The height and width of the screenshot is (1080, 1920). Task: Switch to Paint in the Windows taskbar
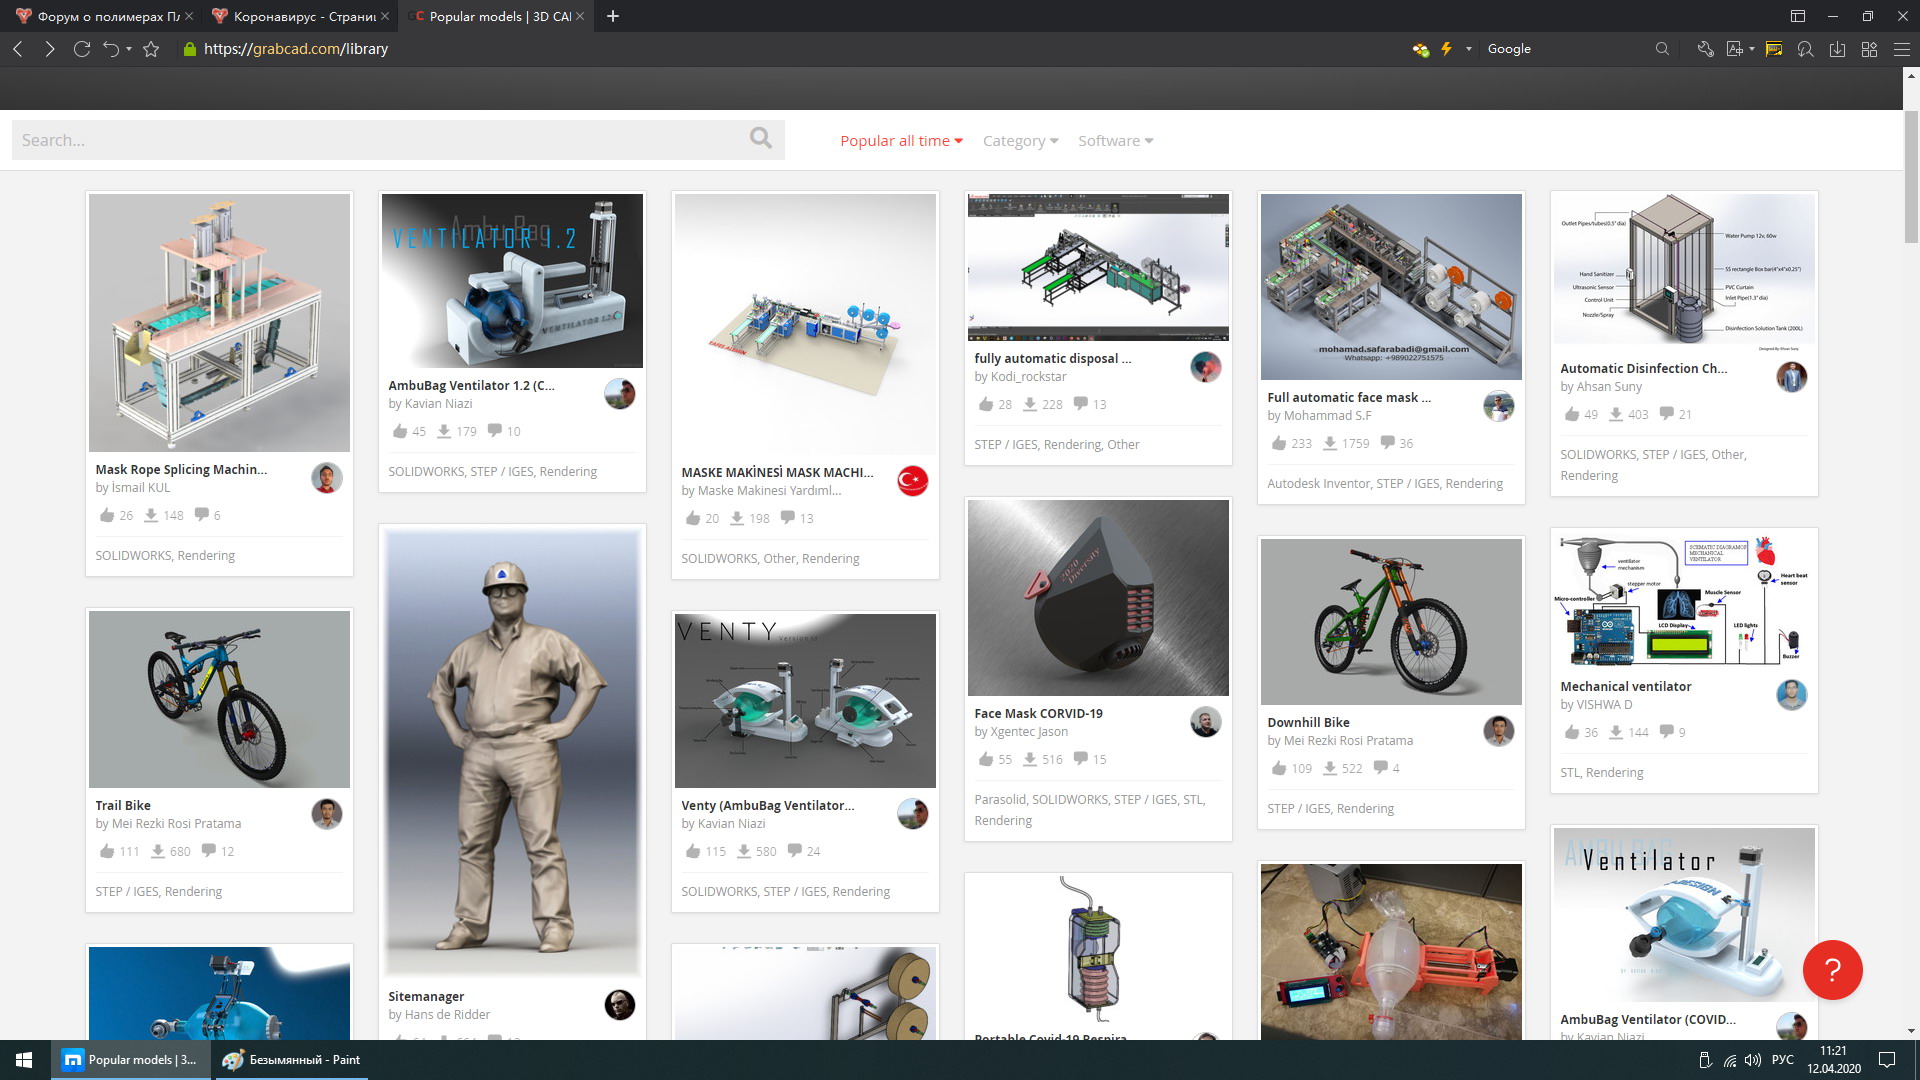click(290, 1060)
